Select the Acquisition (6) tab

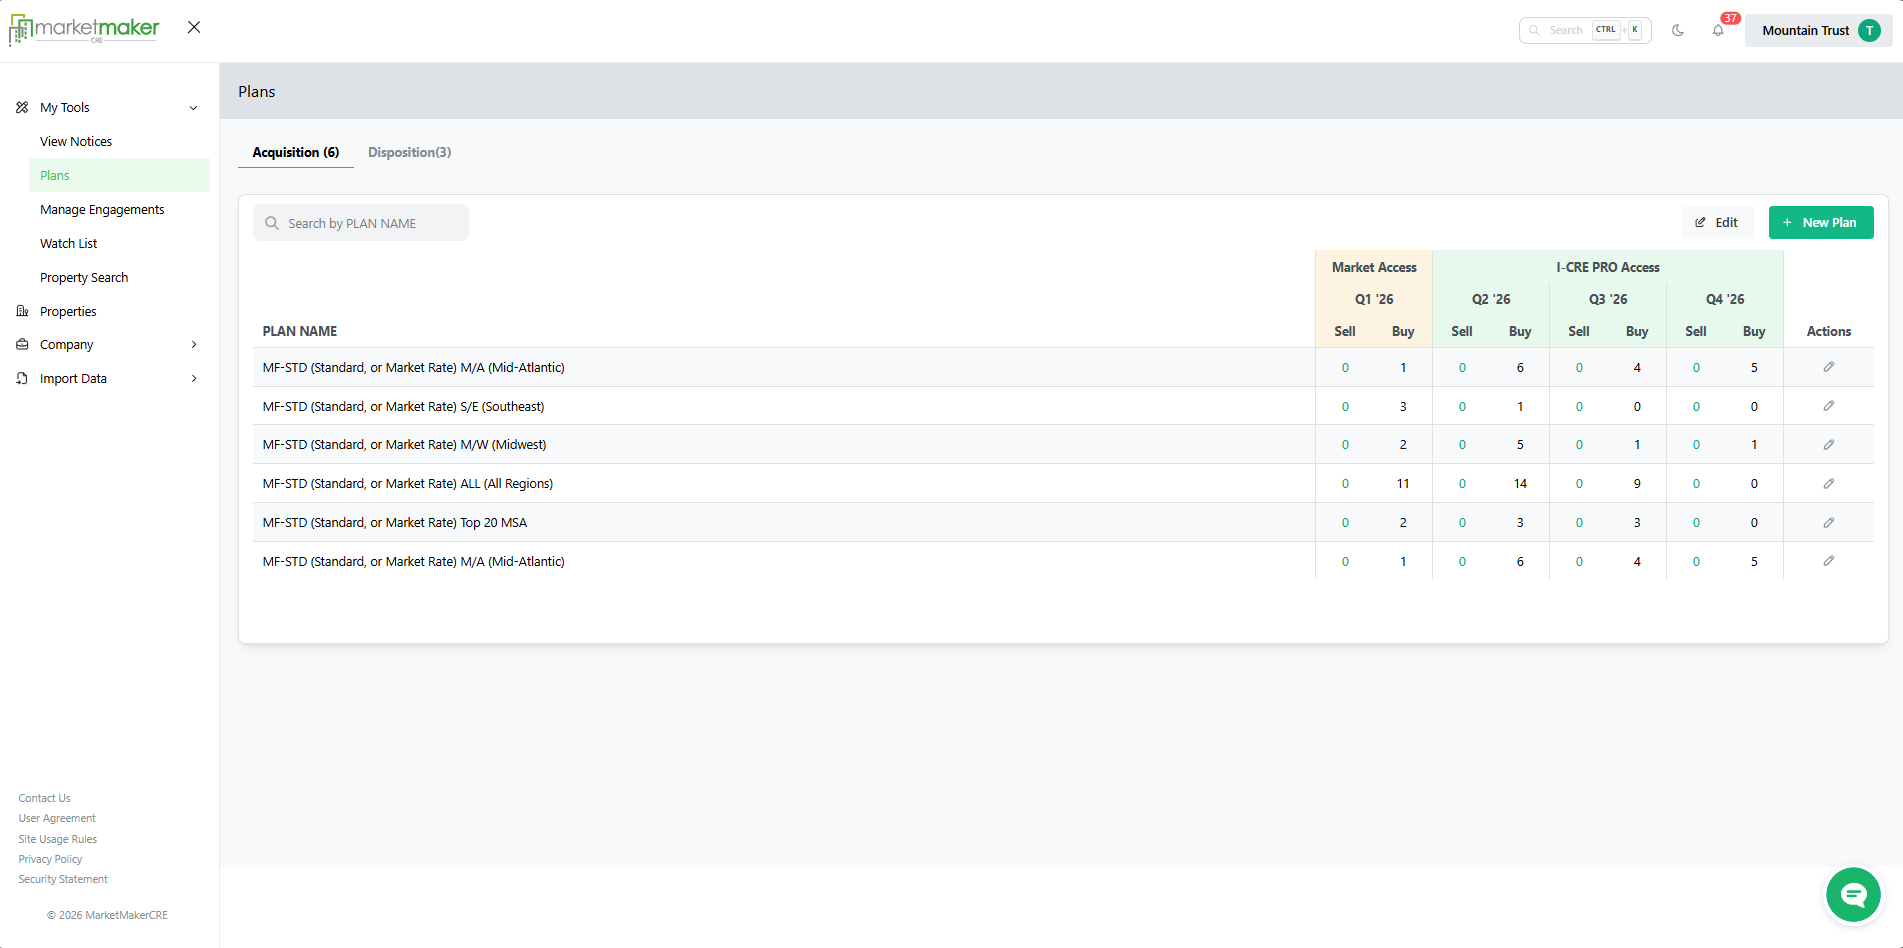pos(295,152)
